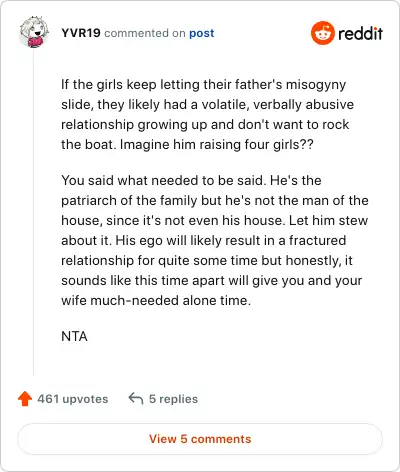This screenshot has width=400, height=472.
Task: Follow the blue 'post' link
Action: tap(202, 33)
